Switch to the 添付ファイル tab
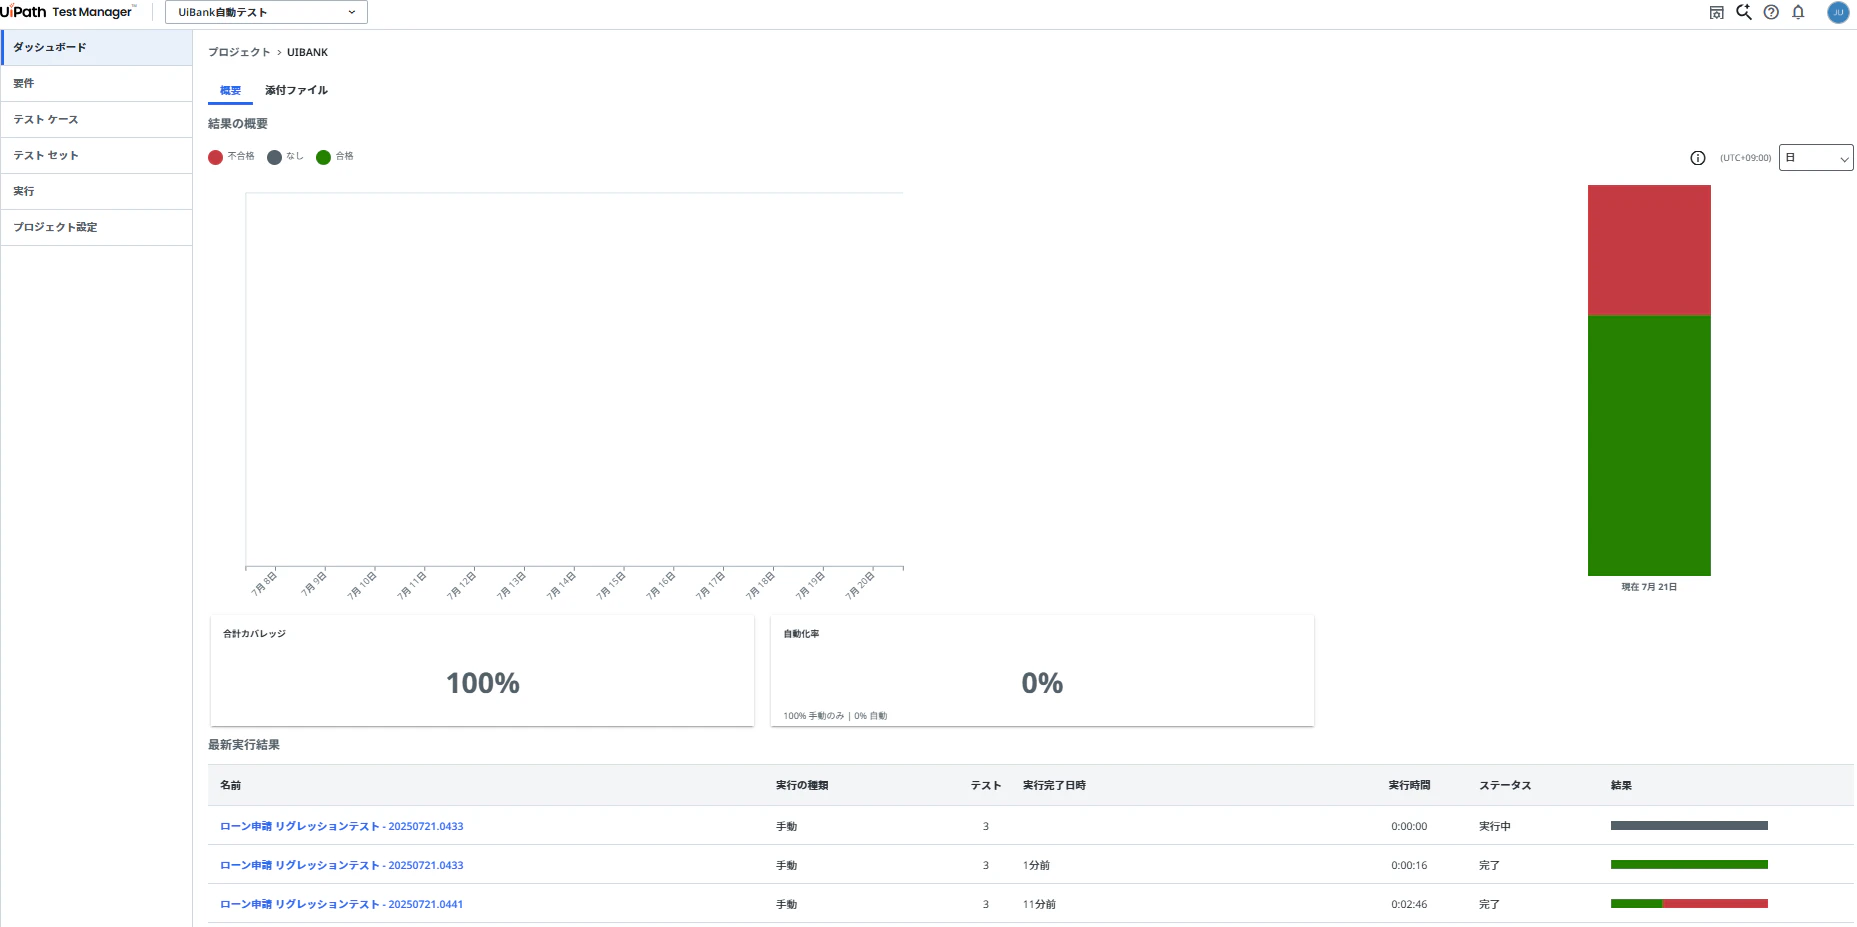Image resolution: width=1857 pixels, height=927 pixels. point(296,90)
